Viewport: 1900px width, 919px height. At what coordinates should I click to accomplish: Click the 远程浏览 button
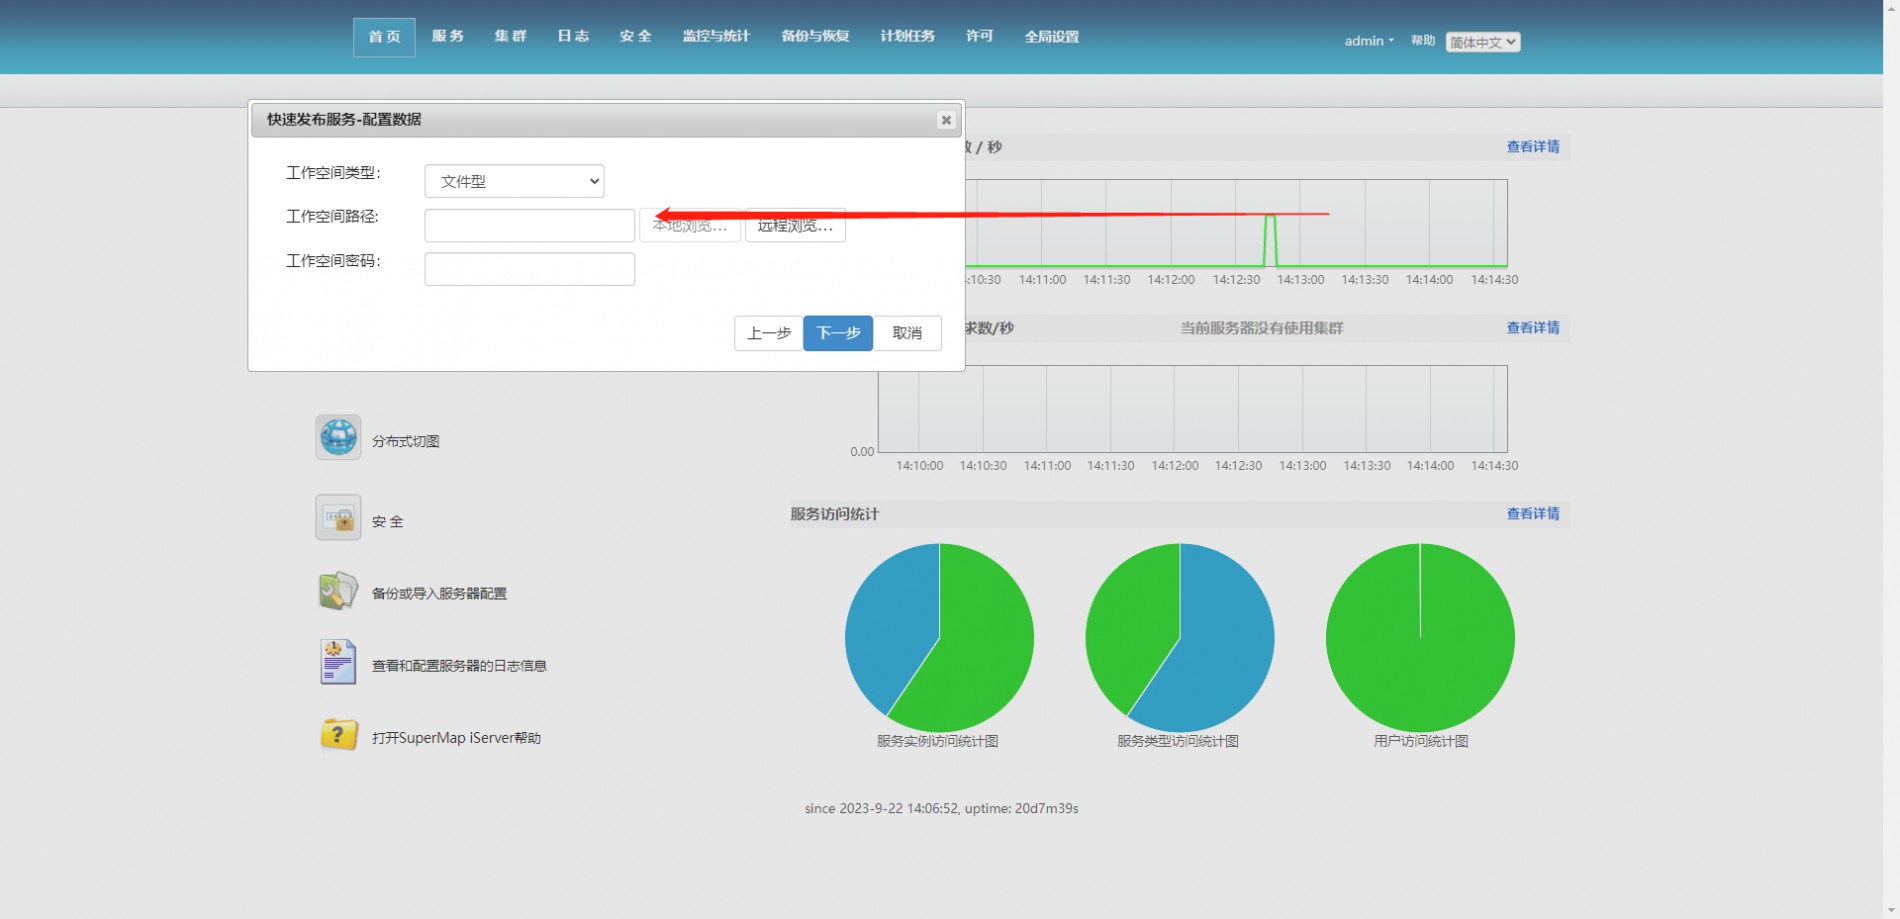795,225
